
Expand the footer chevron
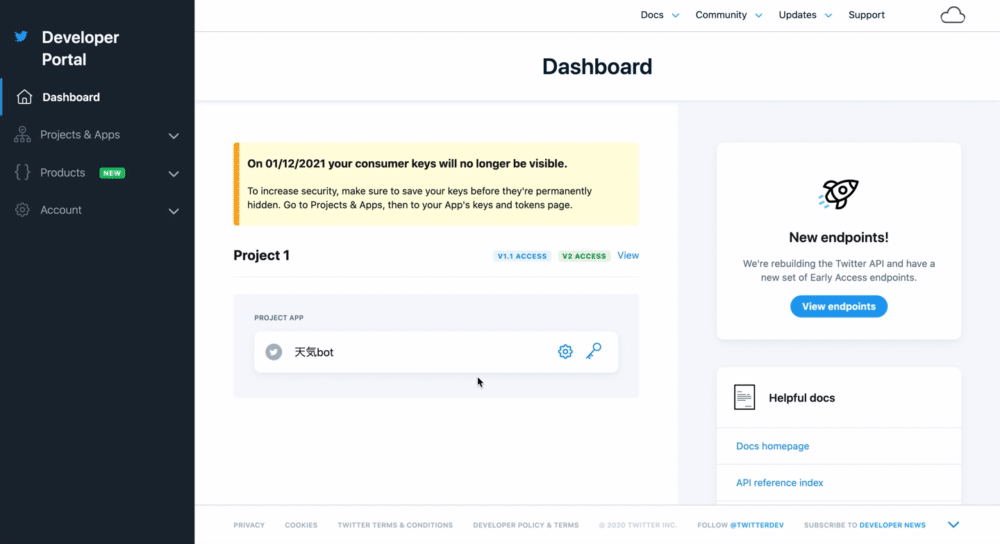[953, 525]
